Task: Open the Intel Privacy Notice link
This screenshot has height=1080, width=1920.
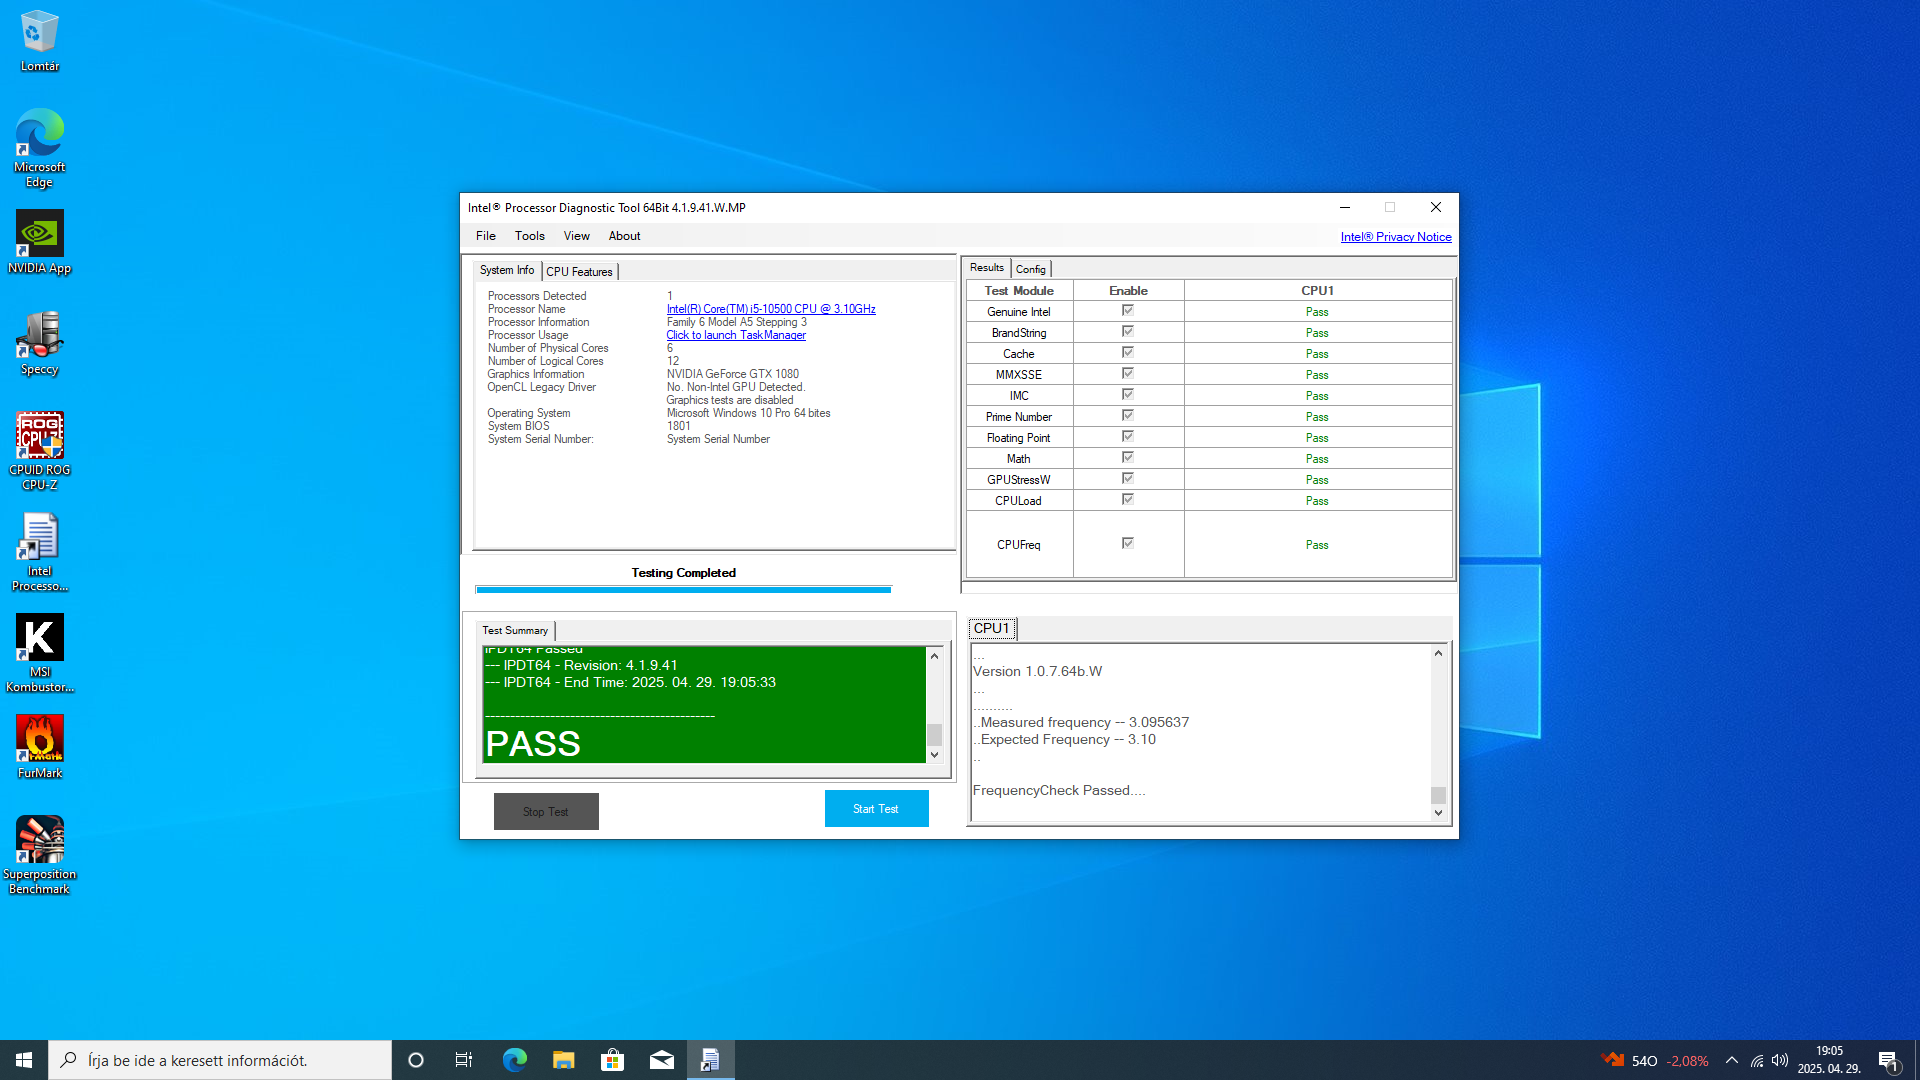Action: point(1396,237)
